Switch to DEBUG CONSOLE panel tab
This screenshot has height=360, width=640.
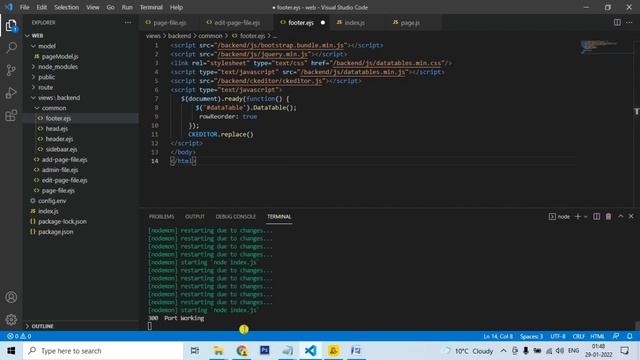pos(236,216)
